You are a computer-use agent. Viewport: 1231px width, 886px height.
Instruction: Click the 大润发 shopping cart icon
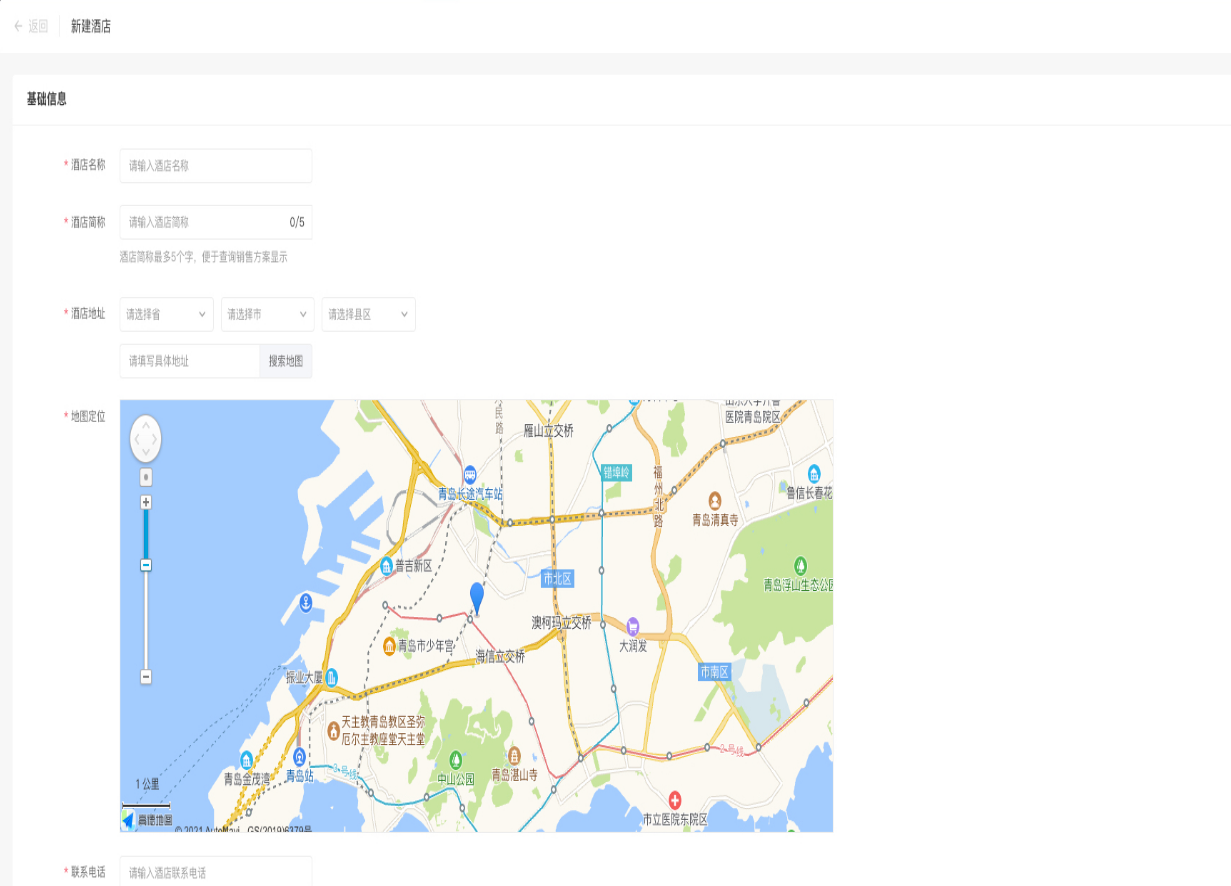point(633,627)
